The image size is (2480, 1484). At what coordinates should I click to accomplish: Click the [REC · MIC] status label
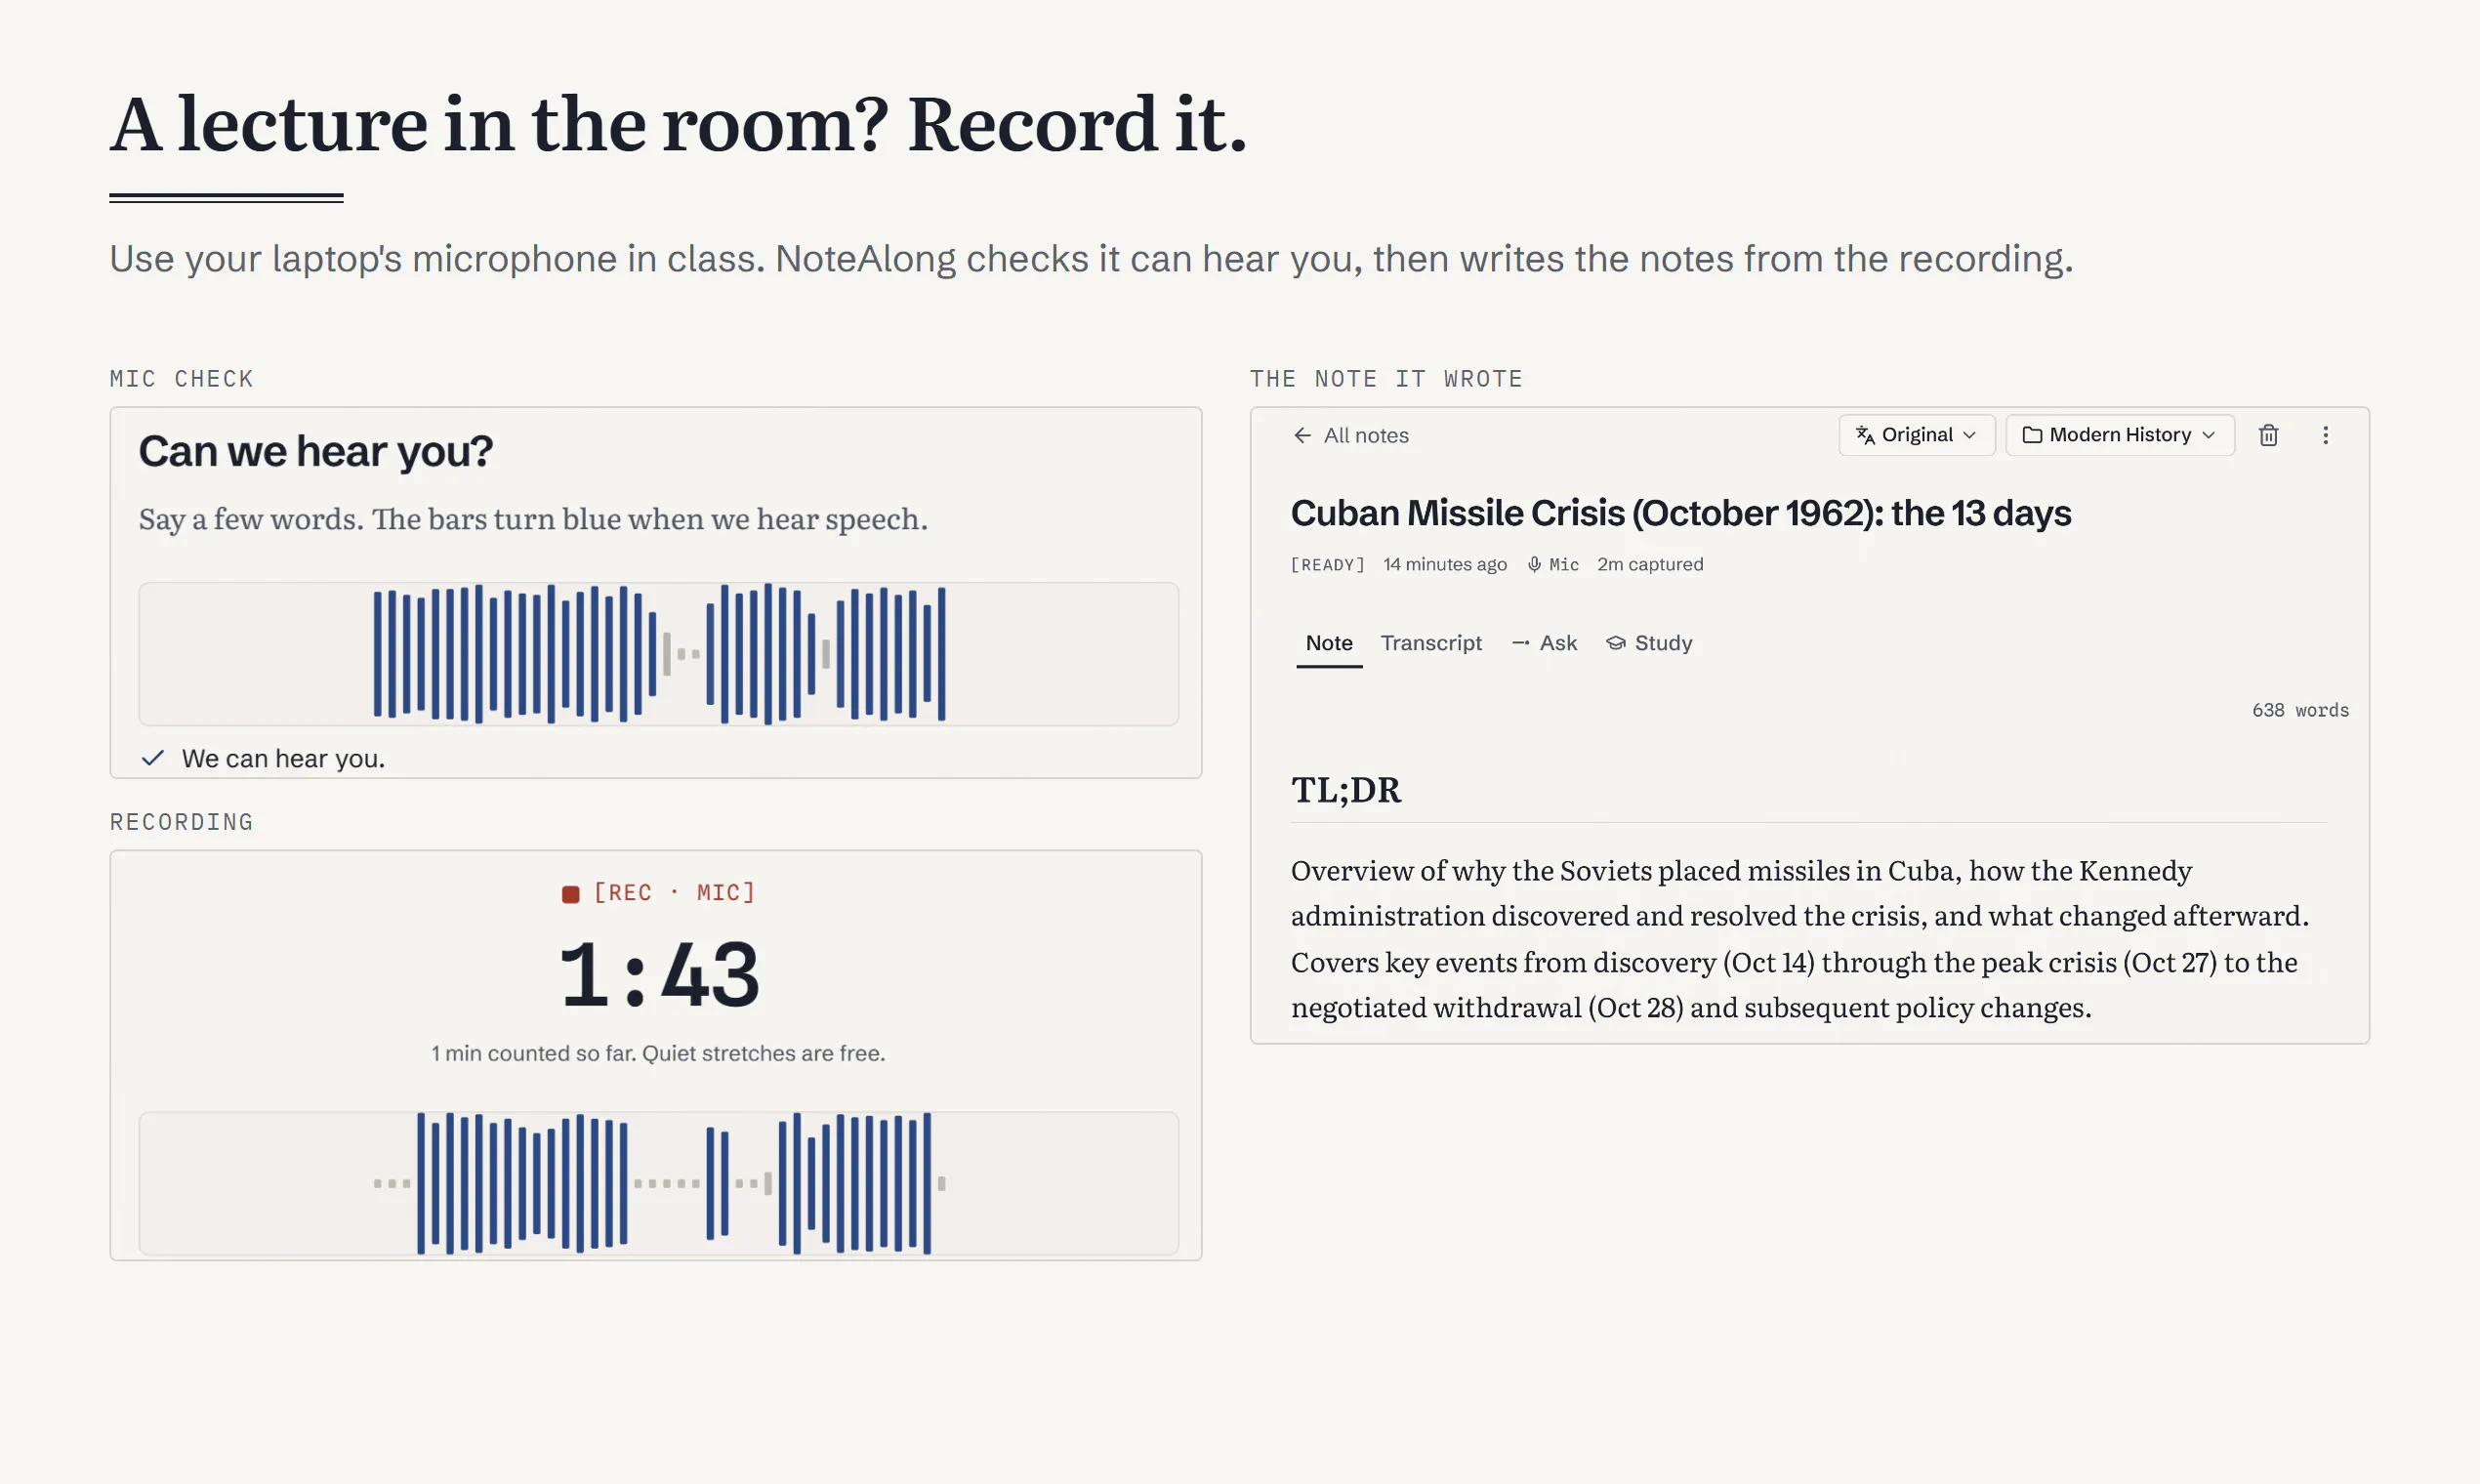674,892
